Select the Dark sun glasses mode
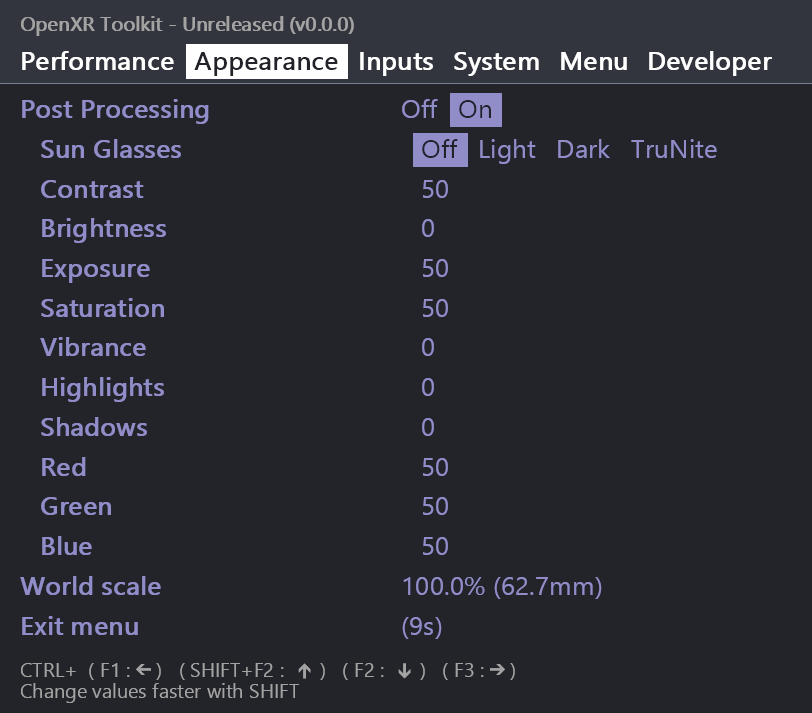Image resolution: width=812 pixels, height=713 pixels. coord(583,149)
